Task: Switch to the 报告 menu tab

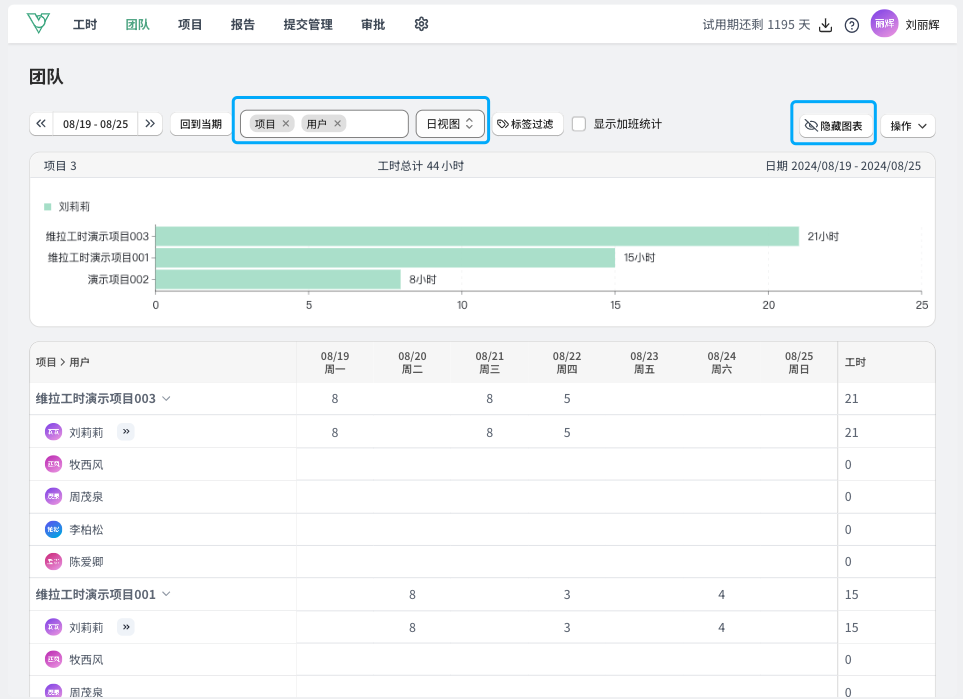Action: click(242, 25)
